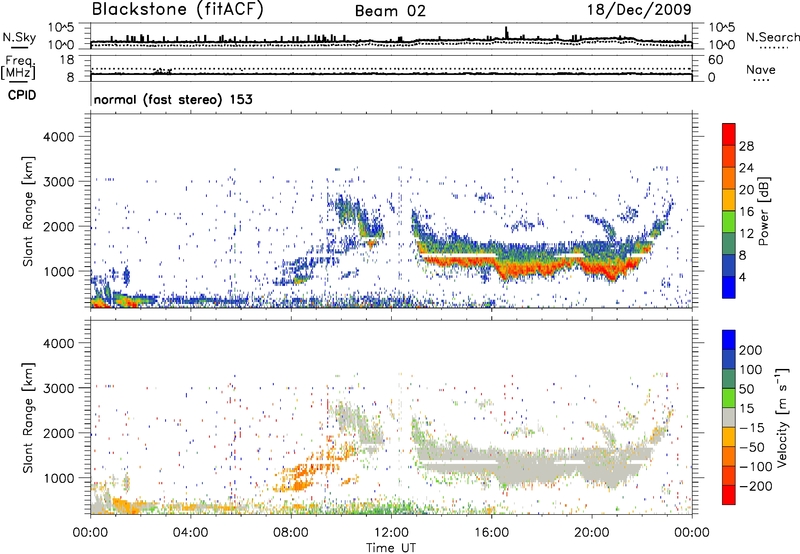The height and width of the screenshot is (554, 800).
Task: Click the '04:00' time tick label
Action: click(190, 533)
